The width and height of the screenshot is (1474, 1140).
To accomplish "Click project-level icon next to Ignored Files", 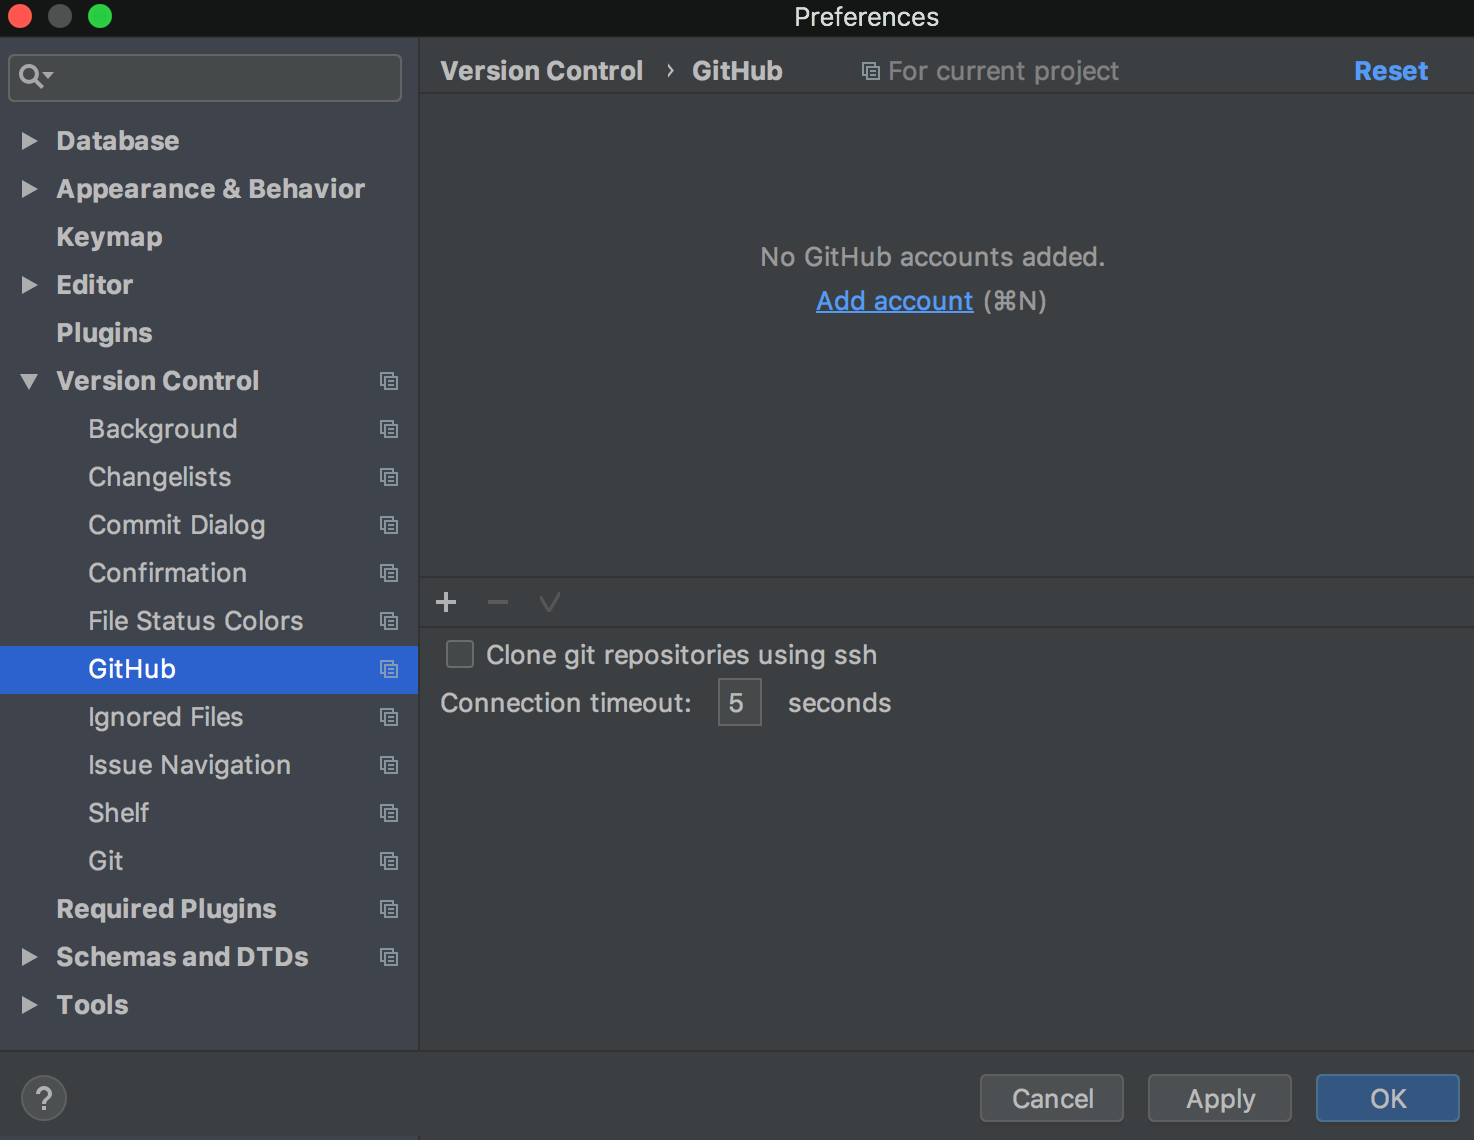I will click(x=389, y=717).
